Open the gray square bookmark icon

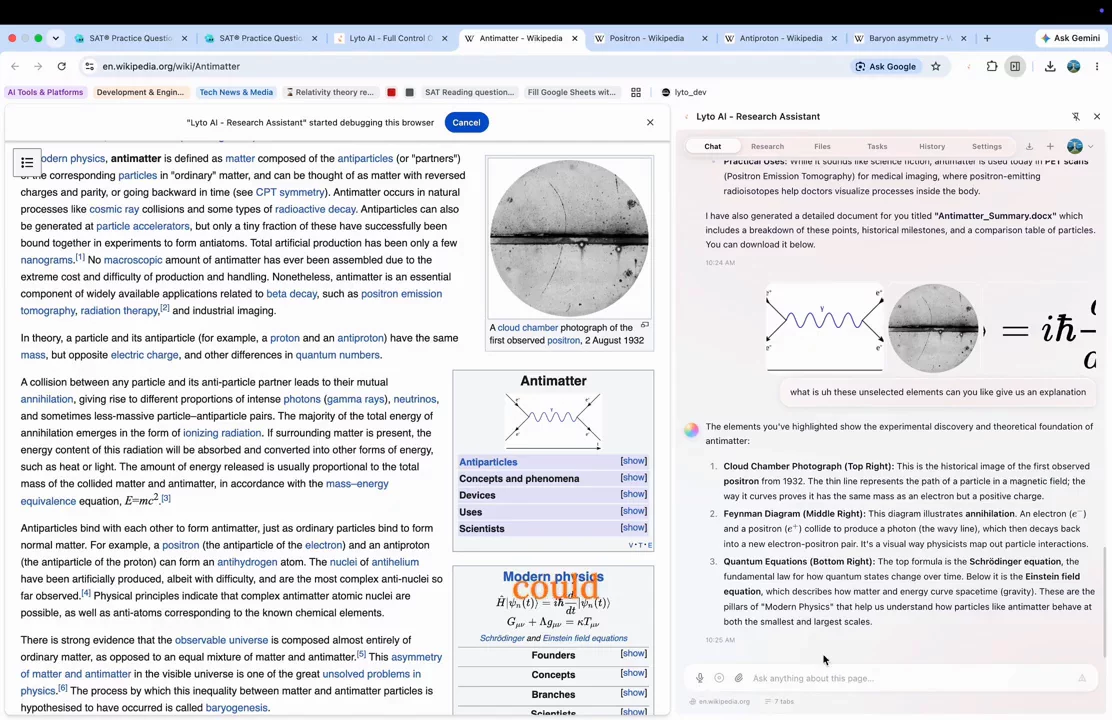pyautogui.click(x=409, y=92)
